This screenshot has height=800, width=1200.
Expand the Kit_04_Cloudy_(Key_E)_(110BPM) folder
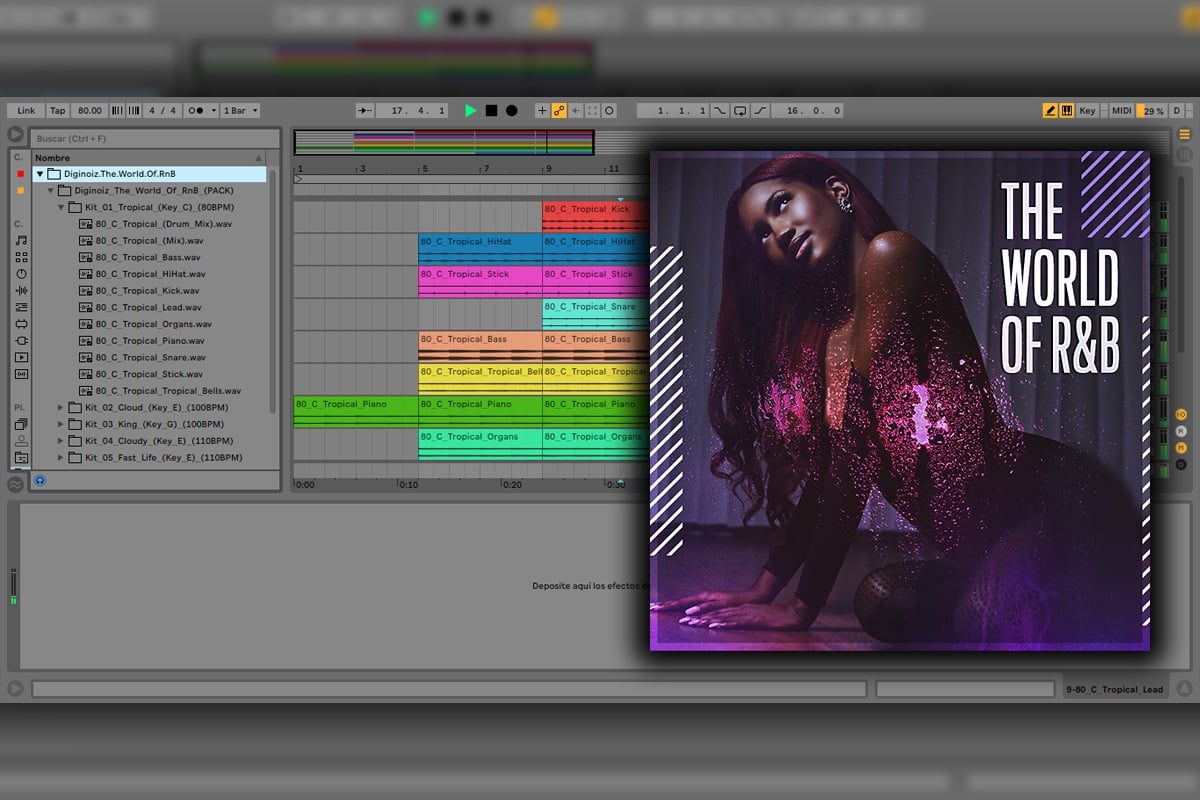pyautogui.click(x=61, y=441)
